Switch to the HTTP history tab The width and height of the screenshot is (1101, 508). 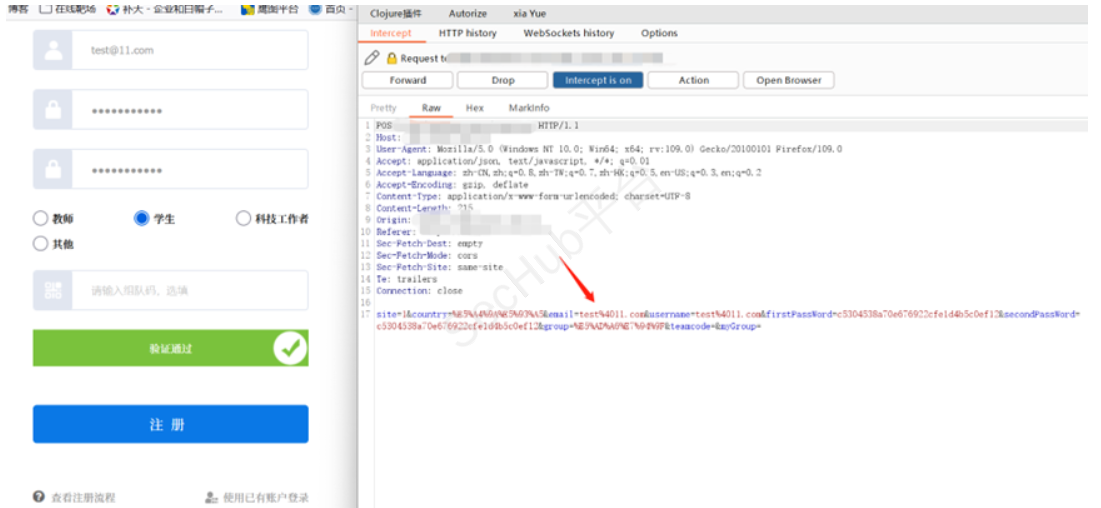pyautogui.click(x=467, y=33)
